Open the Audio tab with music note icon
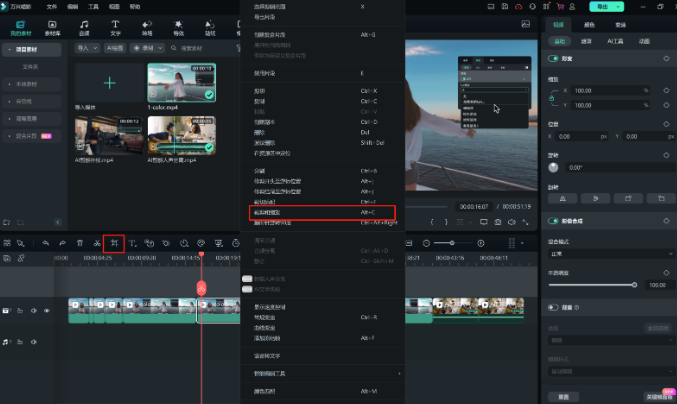Viewport: 677px width, 404px height. pyautogui.click(x=83, y=25)
